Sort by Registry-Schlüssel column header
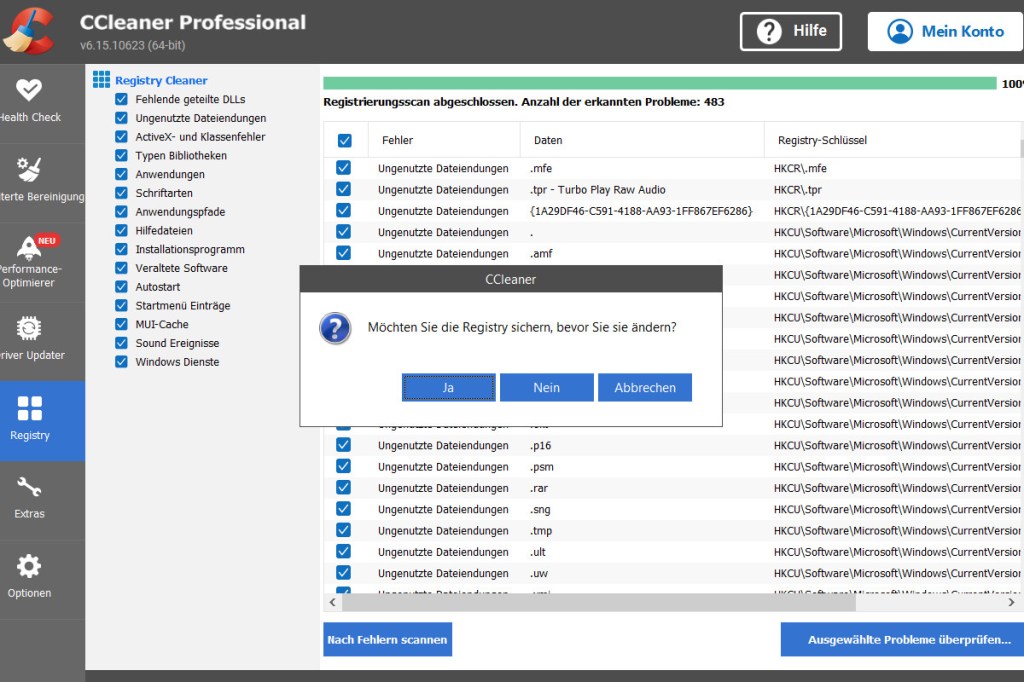This screenshot has height=682, width=1024. coord(892,140)
